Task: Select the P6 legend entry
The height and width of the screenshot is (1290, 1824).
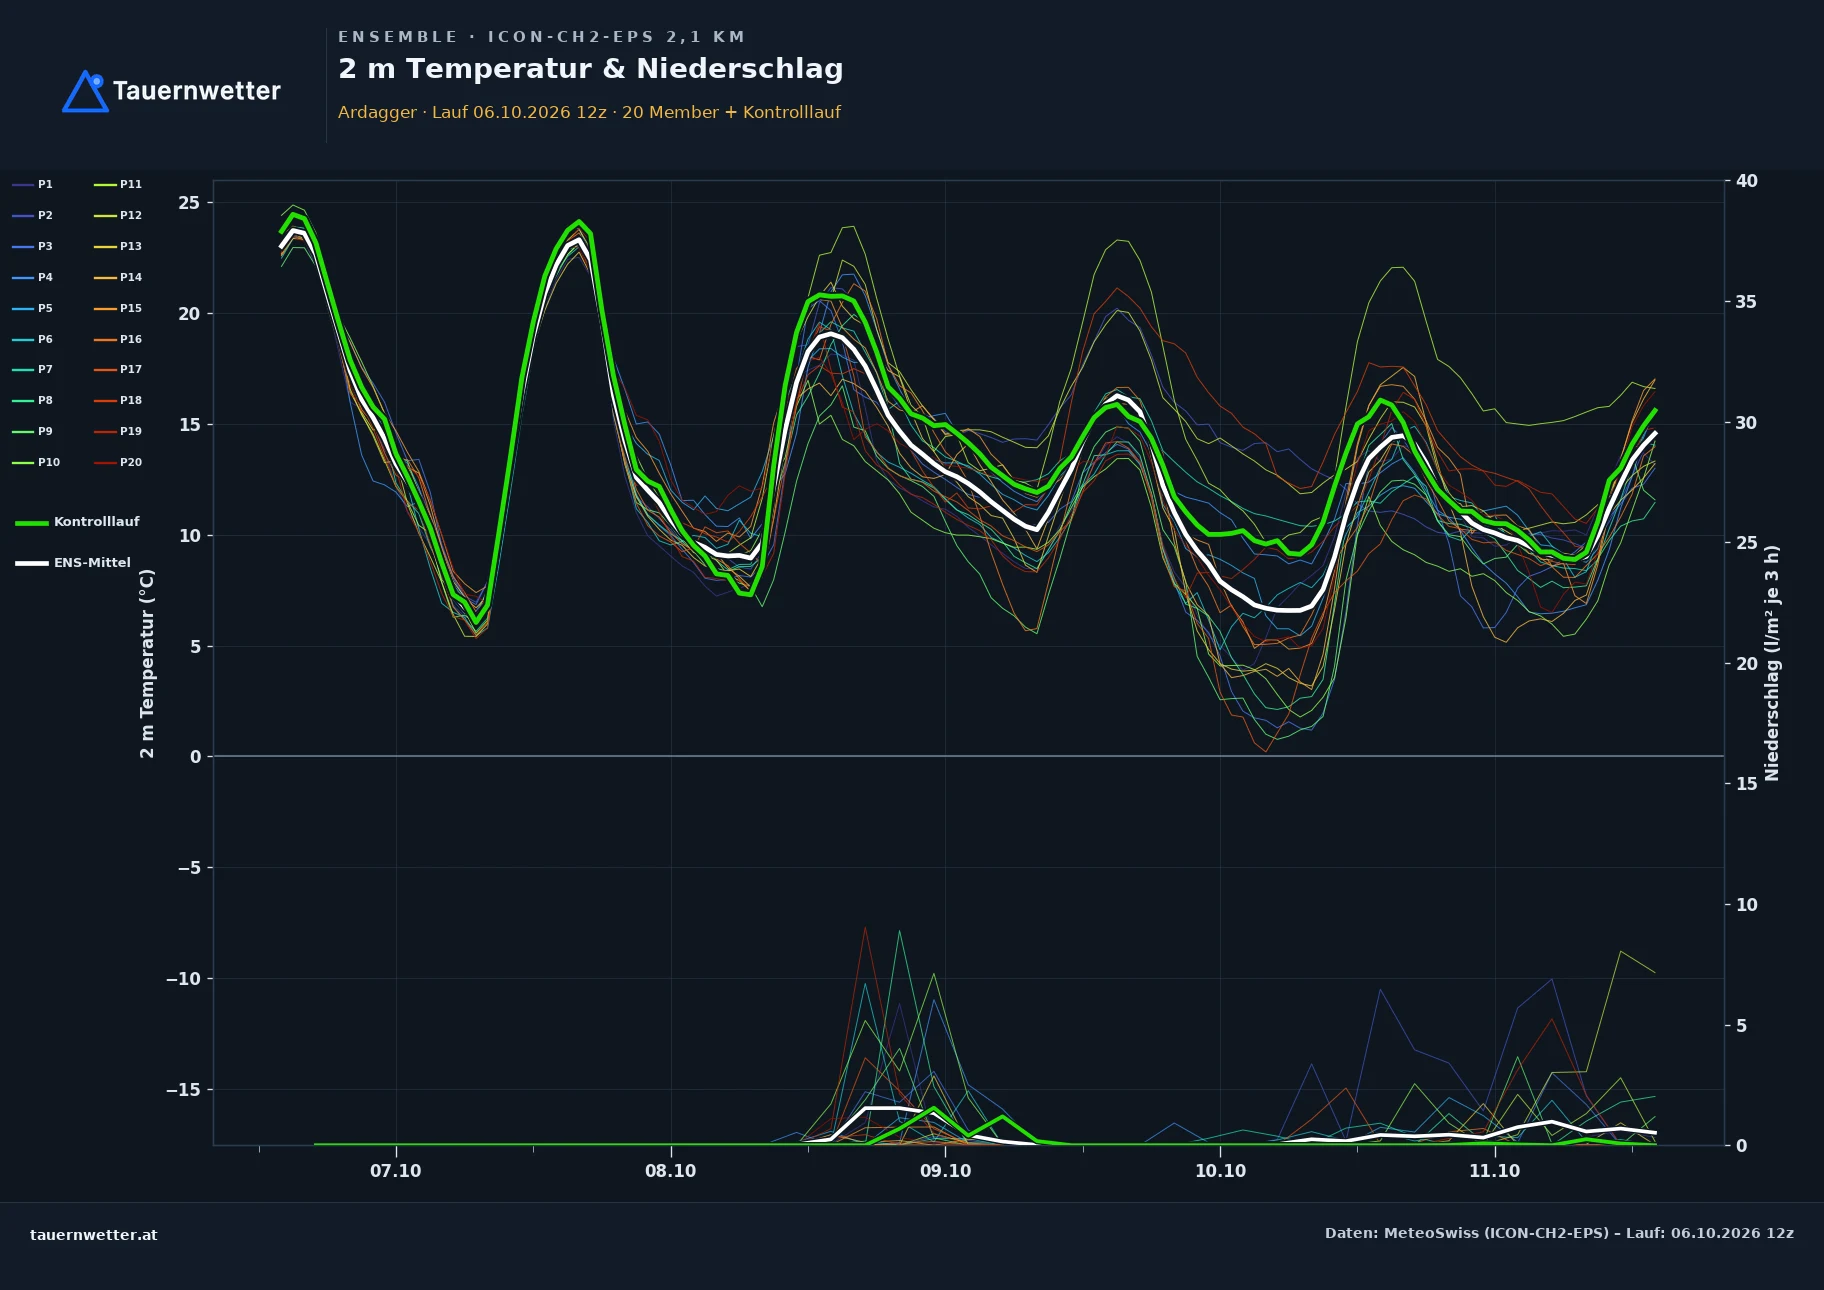Action: (x=32, y=339)
